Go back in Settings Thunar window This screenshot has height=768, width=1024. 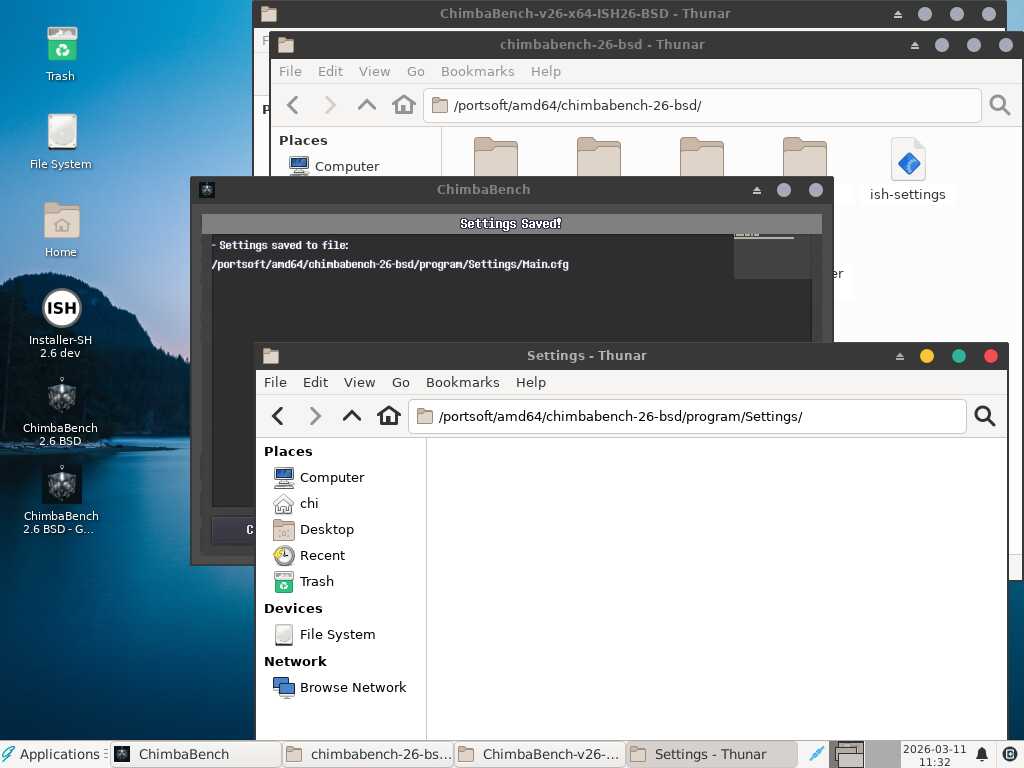tap(278, 416)
